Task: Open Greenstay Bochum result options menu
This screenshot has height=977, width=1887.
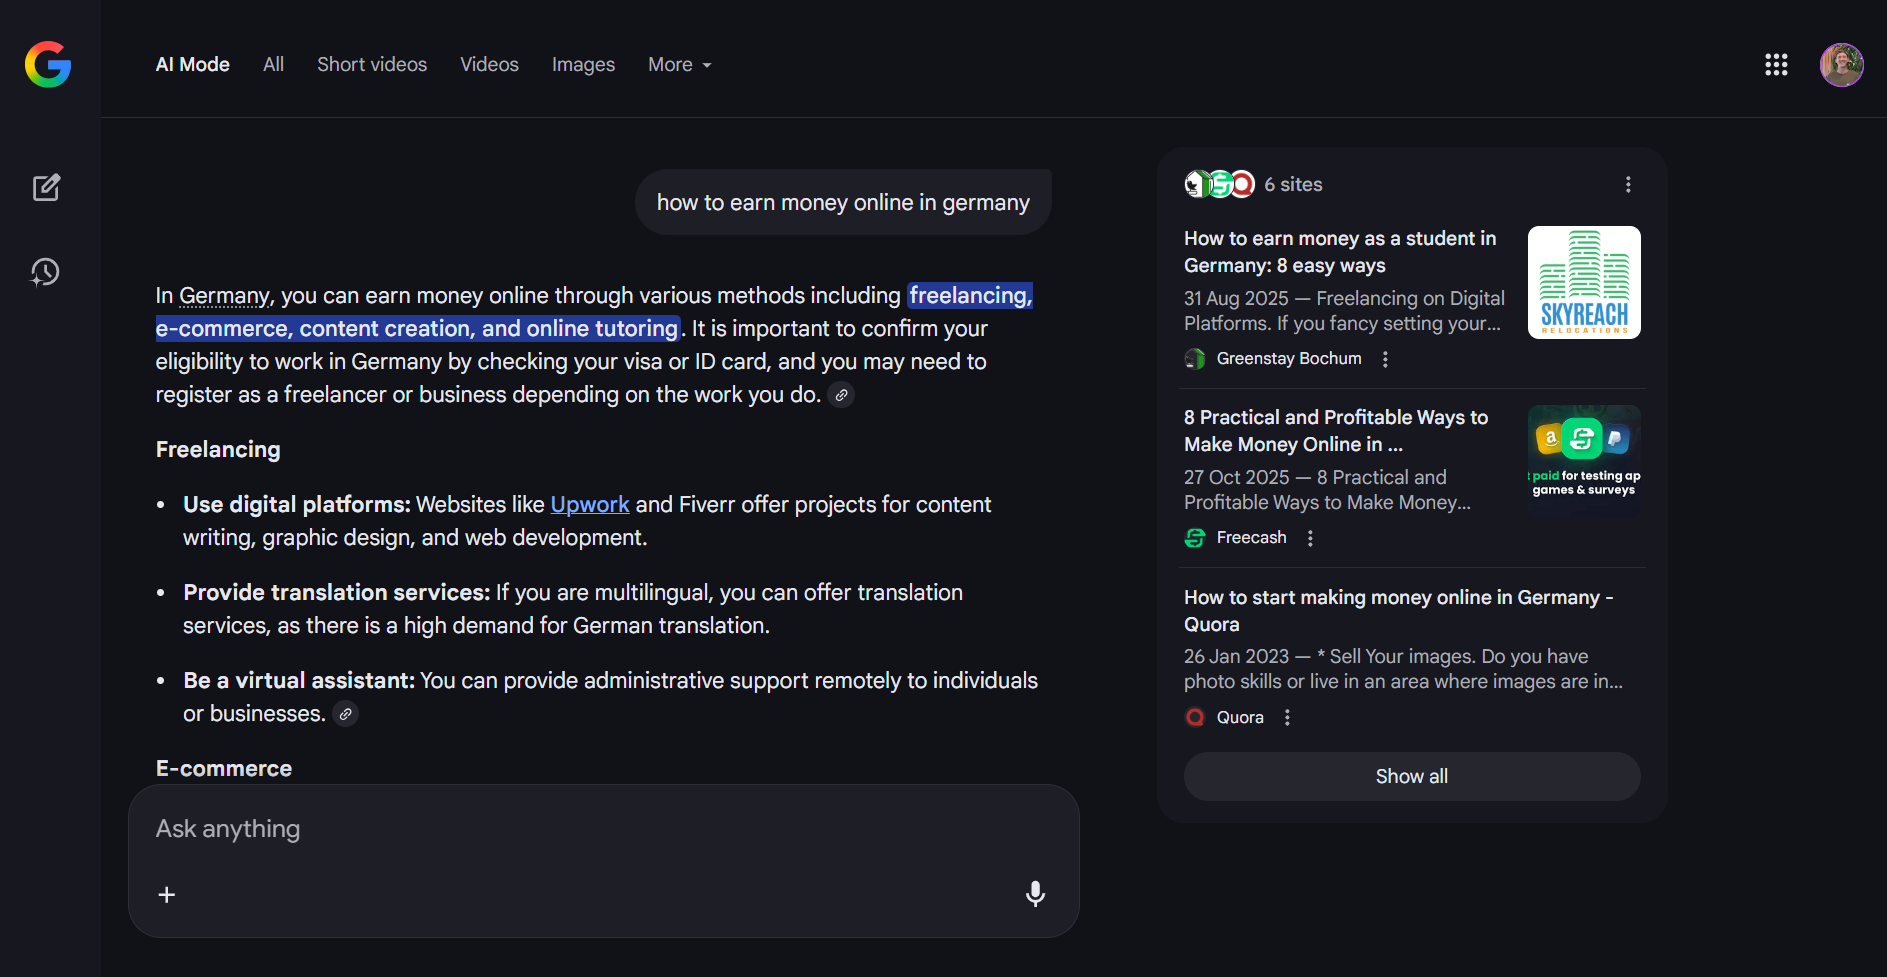Action: coord(1385,359)
